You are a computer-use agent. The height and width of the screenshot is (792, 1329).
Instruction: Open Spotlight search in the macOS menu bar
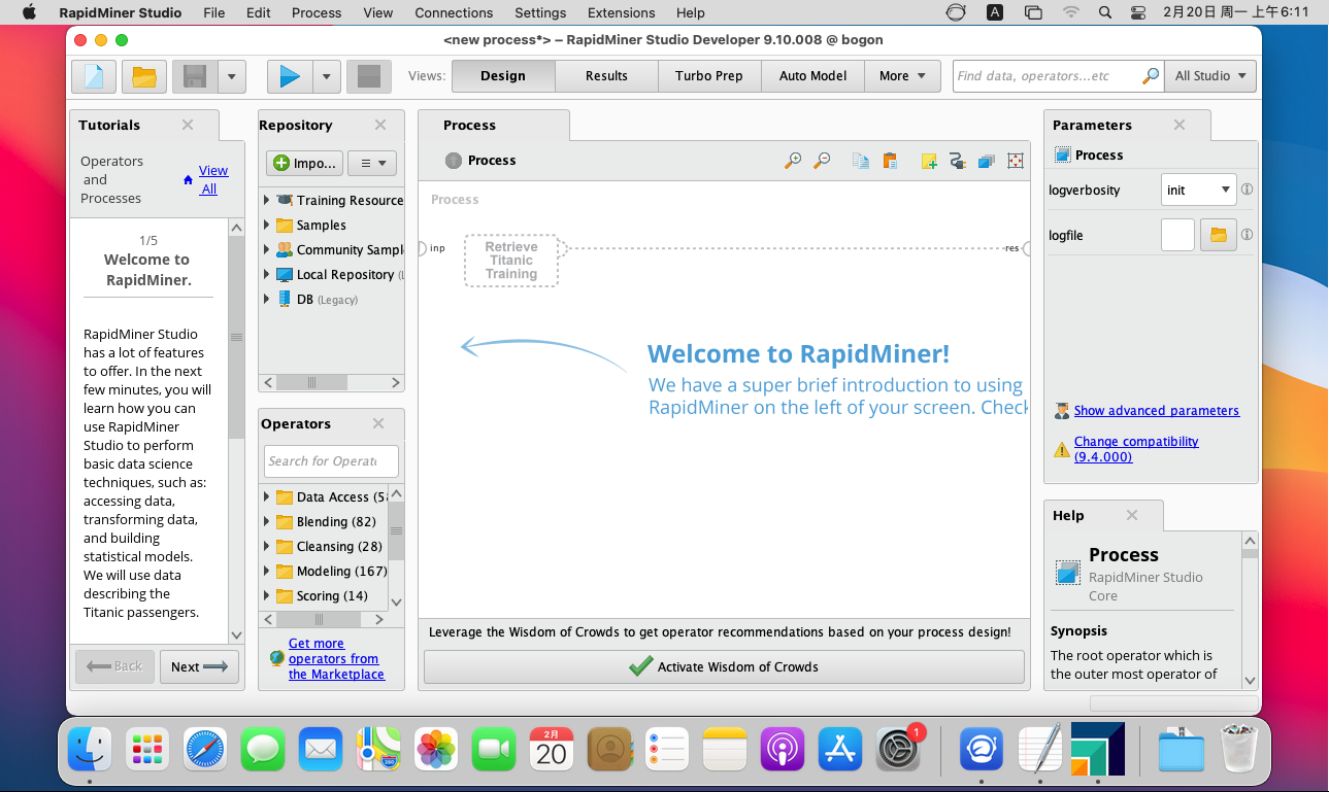click(1105, 13)
